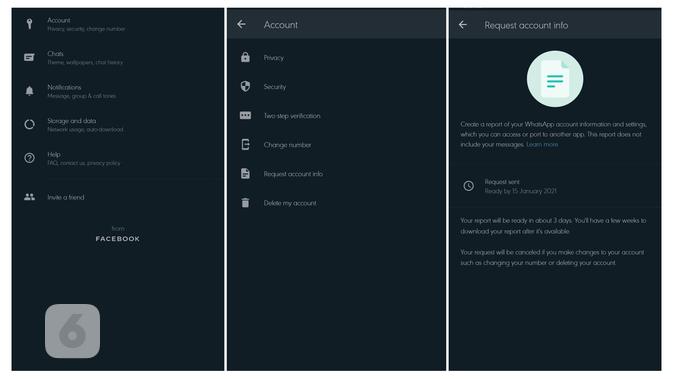The width and height of the screenshot is (673, 379).
Task: Tap 'Theme, wallpapers, chat history' subtitle
Action: click(x=85, y=63)
